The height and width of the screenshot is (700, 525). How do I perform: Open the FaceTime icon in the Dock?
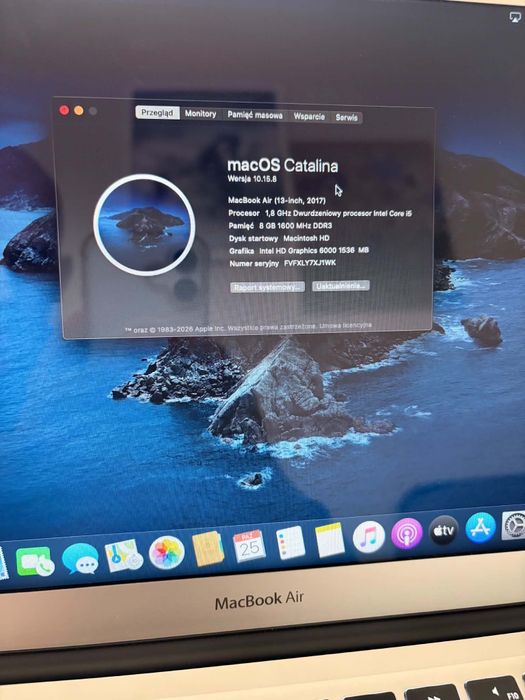tap(34, 561)
